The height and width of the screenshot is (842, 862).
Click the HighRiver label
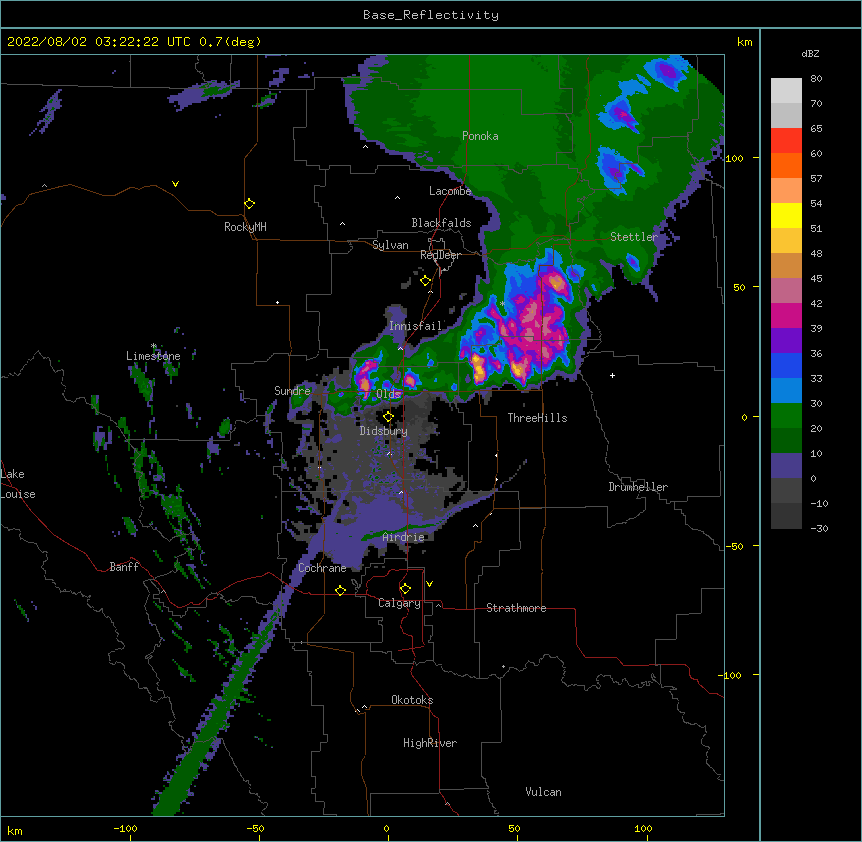[430, 743]
